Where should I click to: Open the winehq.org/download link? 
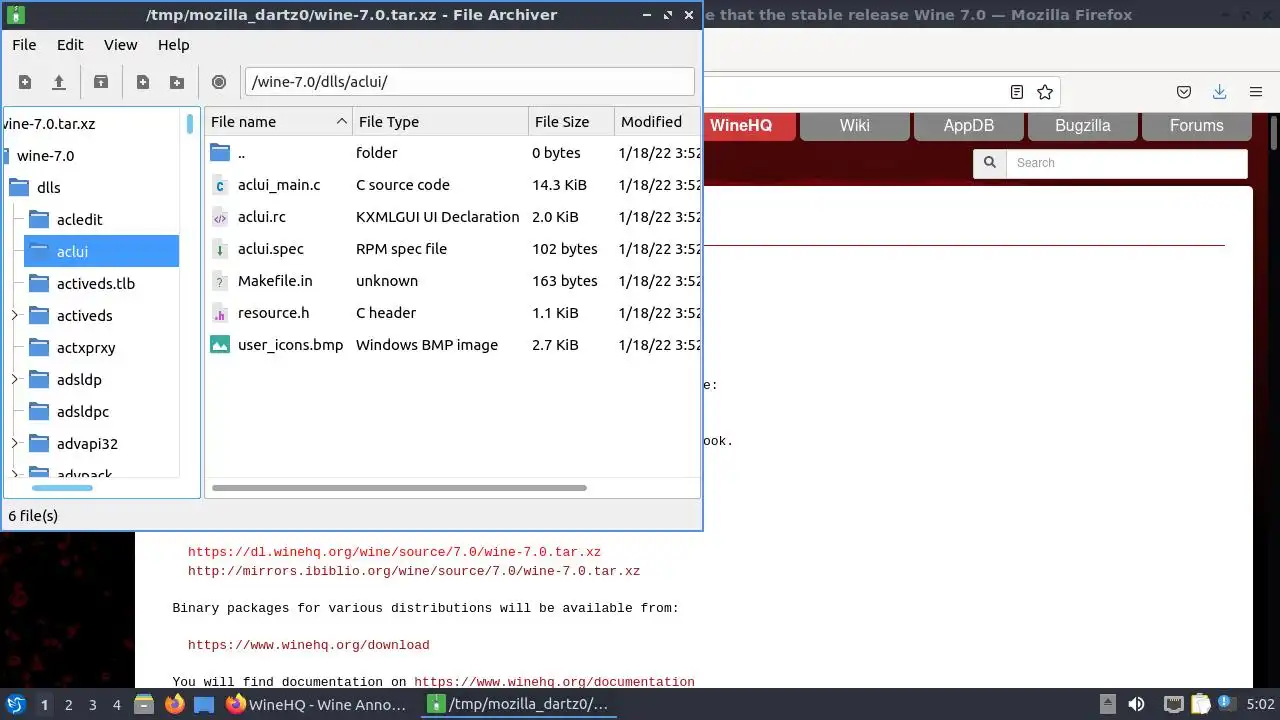309,645
